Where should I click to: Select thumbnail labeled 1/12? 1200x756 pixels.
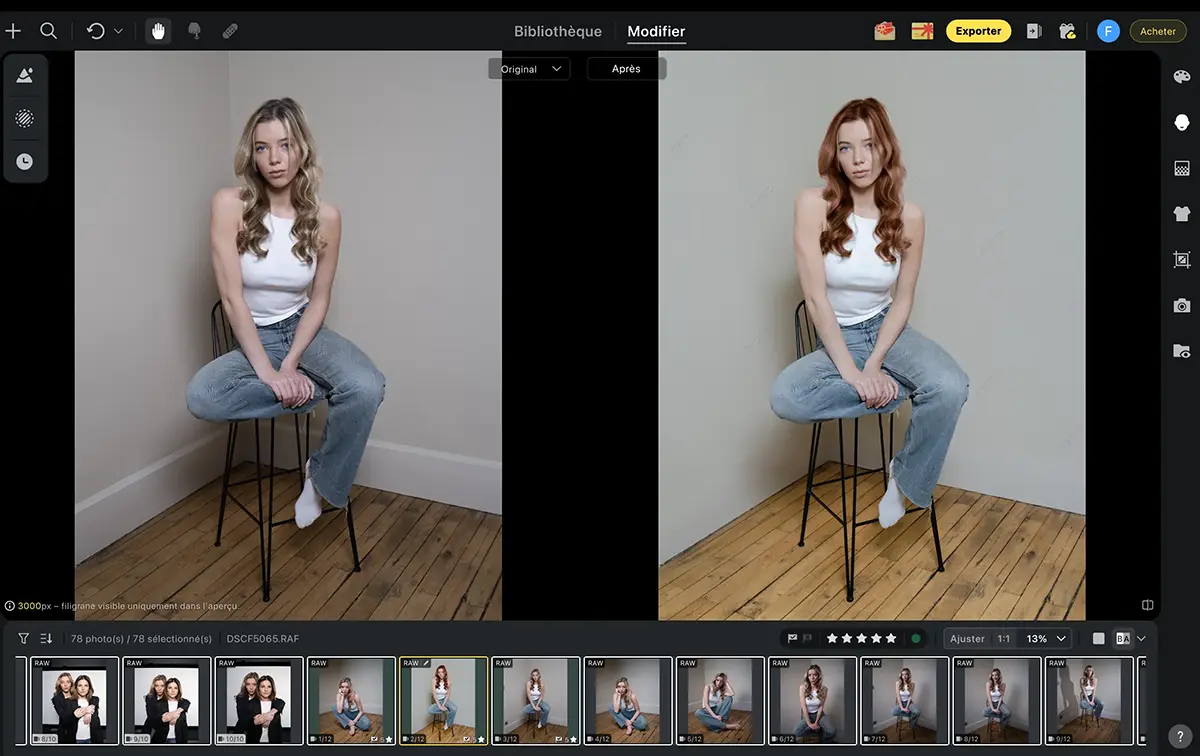[x=351, y=701]
